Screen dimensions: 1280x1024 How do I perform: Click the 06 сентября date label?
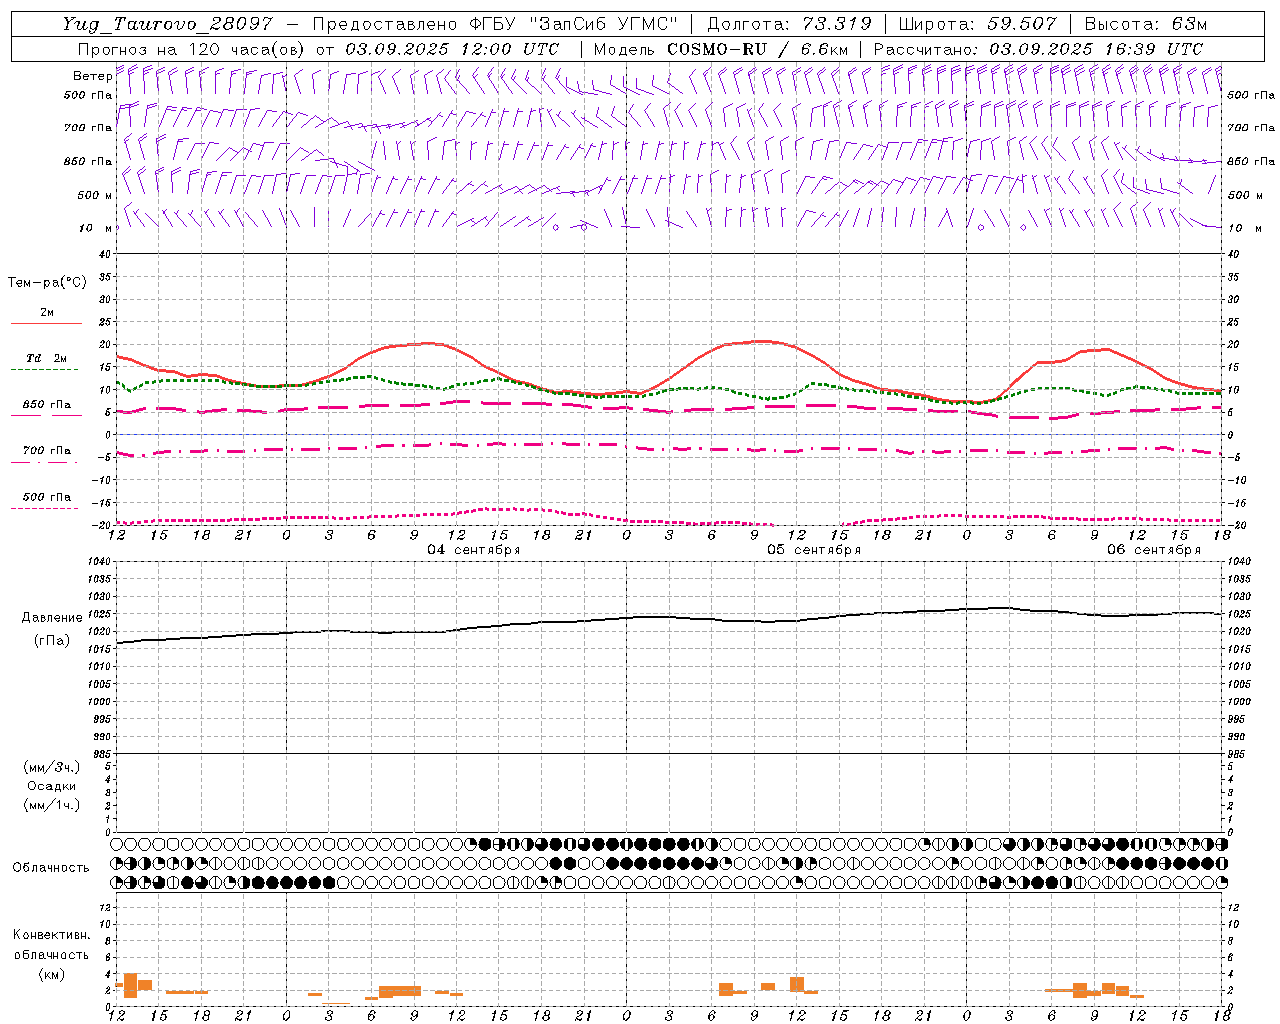1154,549
